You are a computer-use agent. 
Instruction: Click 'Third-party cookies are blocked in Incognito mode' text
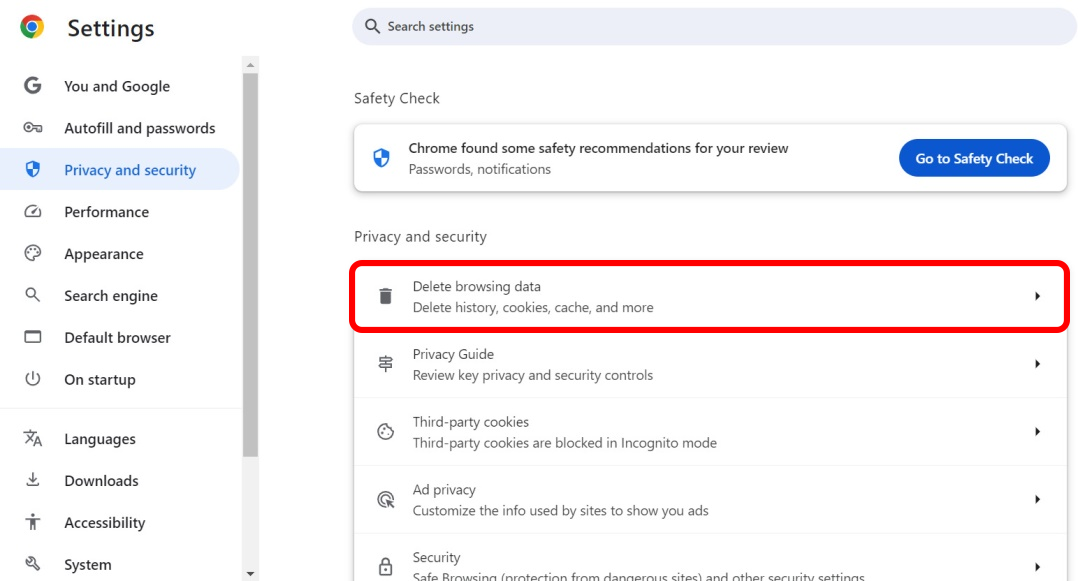(564, 443)
